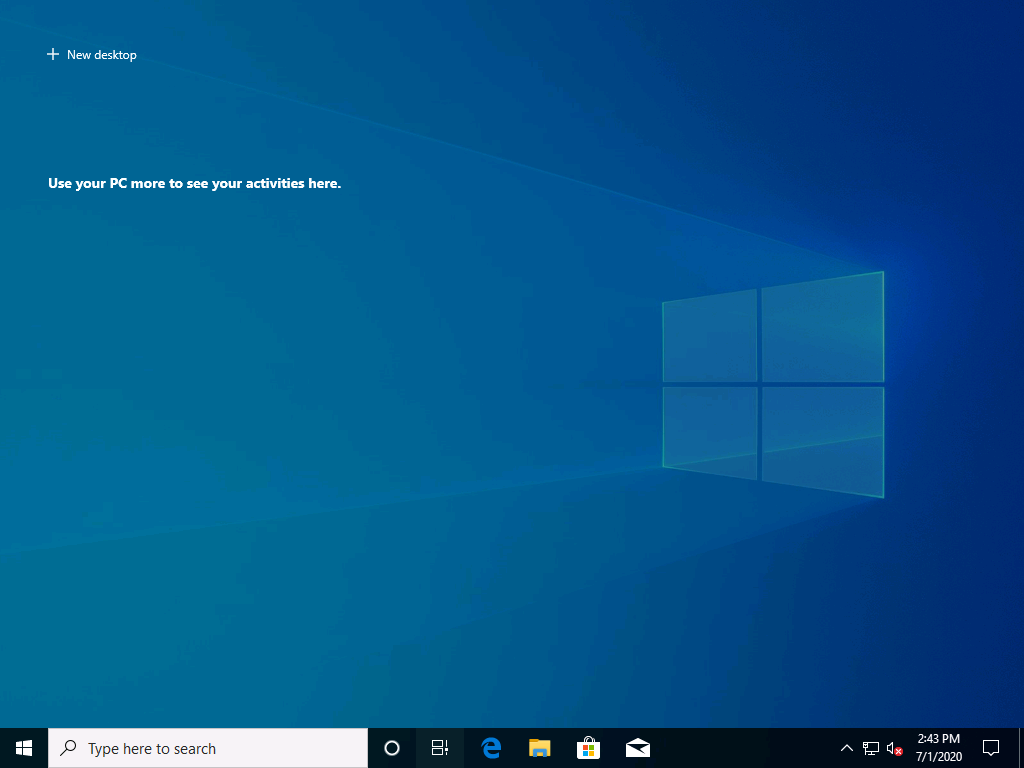Open the clock and calendar flyout
This screenshot has width=1024, height=768.
(941, 747)
